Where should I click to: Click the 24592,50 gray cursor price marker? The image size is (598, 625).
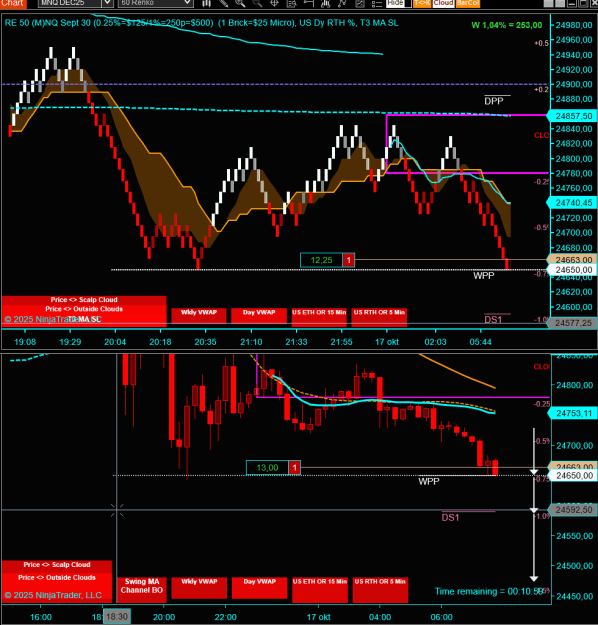coord(572,510)
